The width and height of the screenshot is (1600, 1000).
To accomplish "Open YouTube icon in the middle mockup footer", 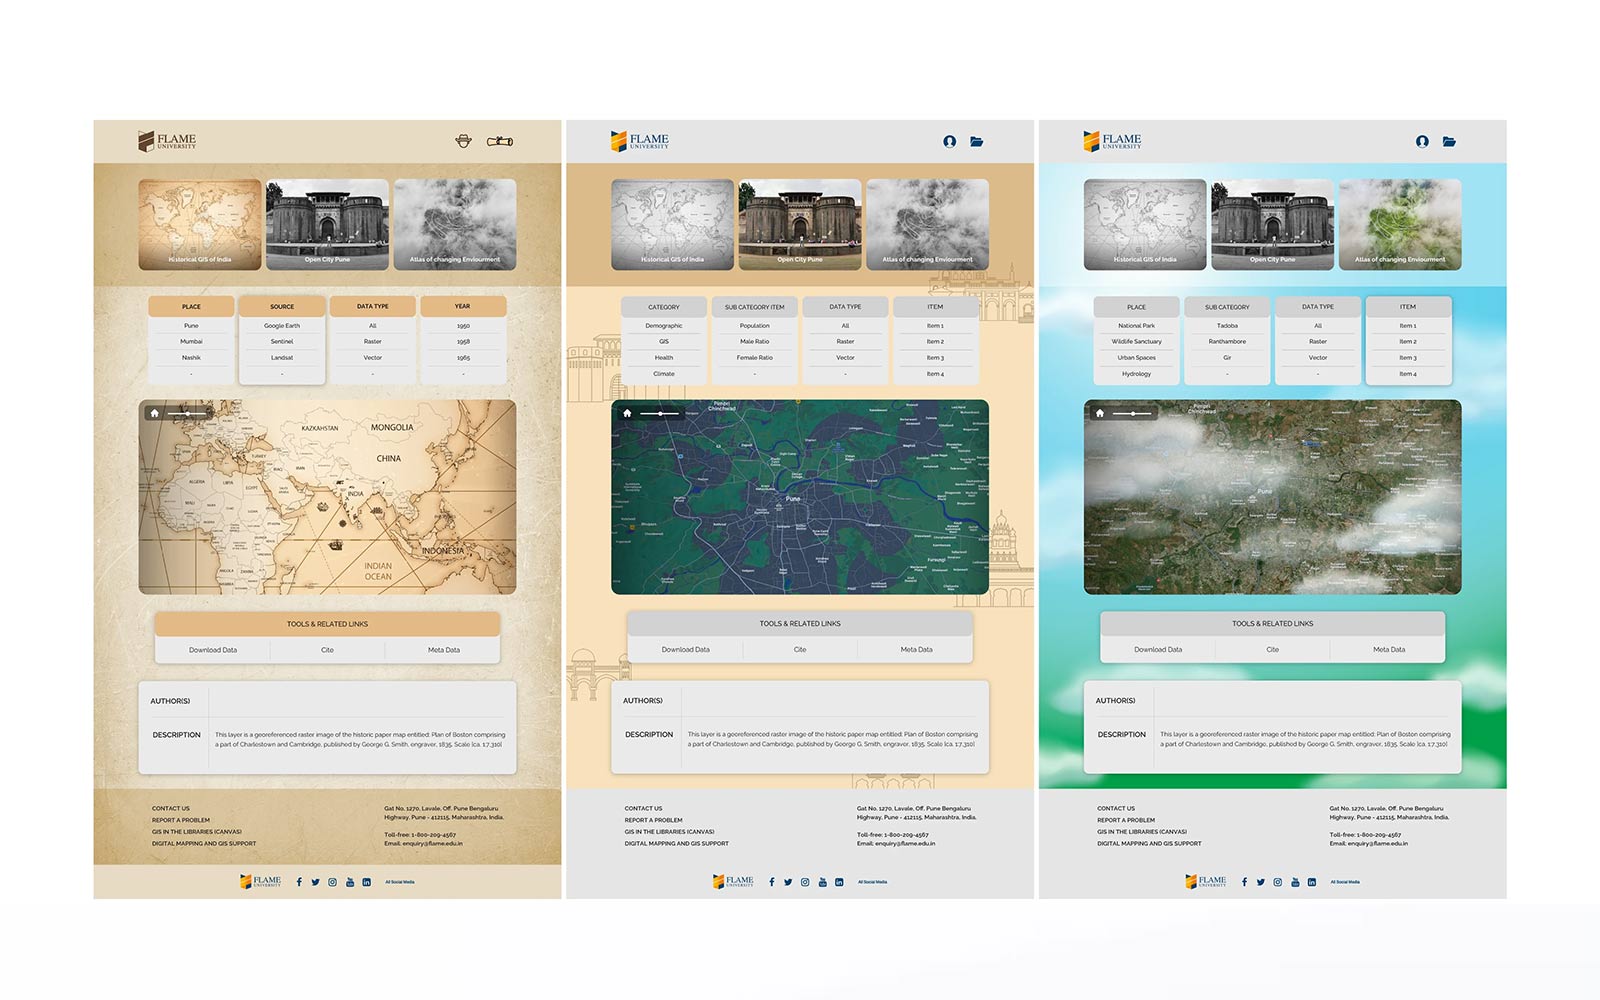I will pos(822,882).
